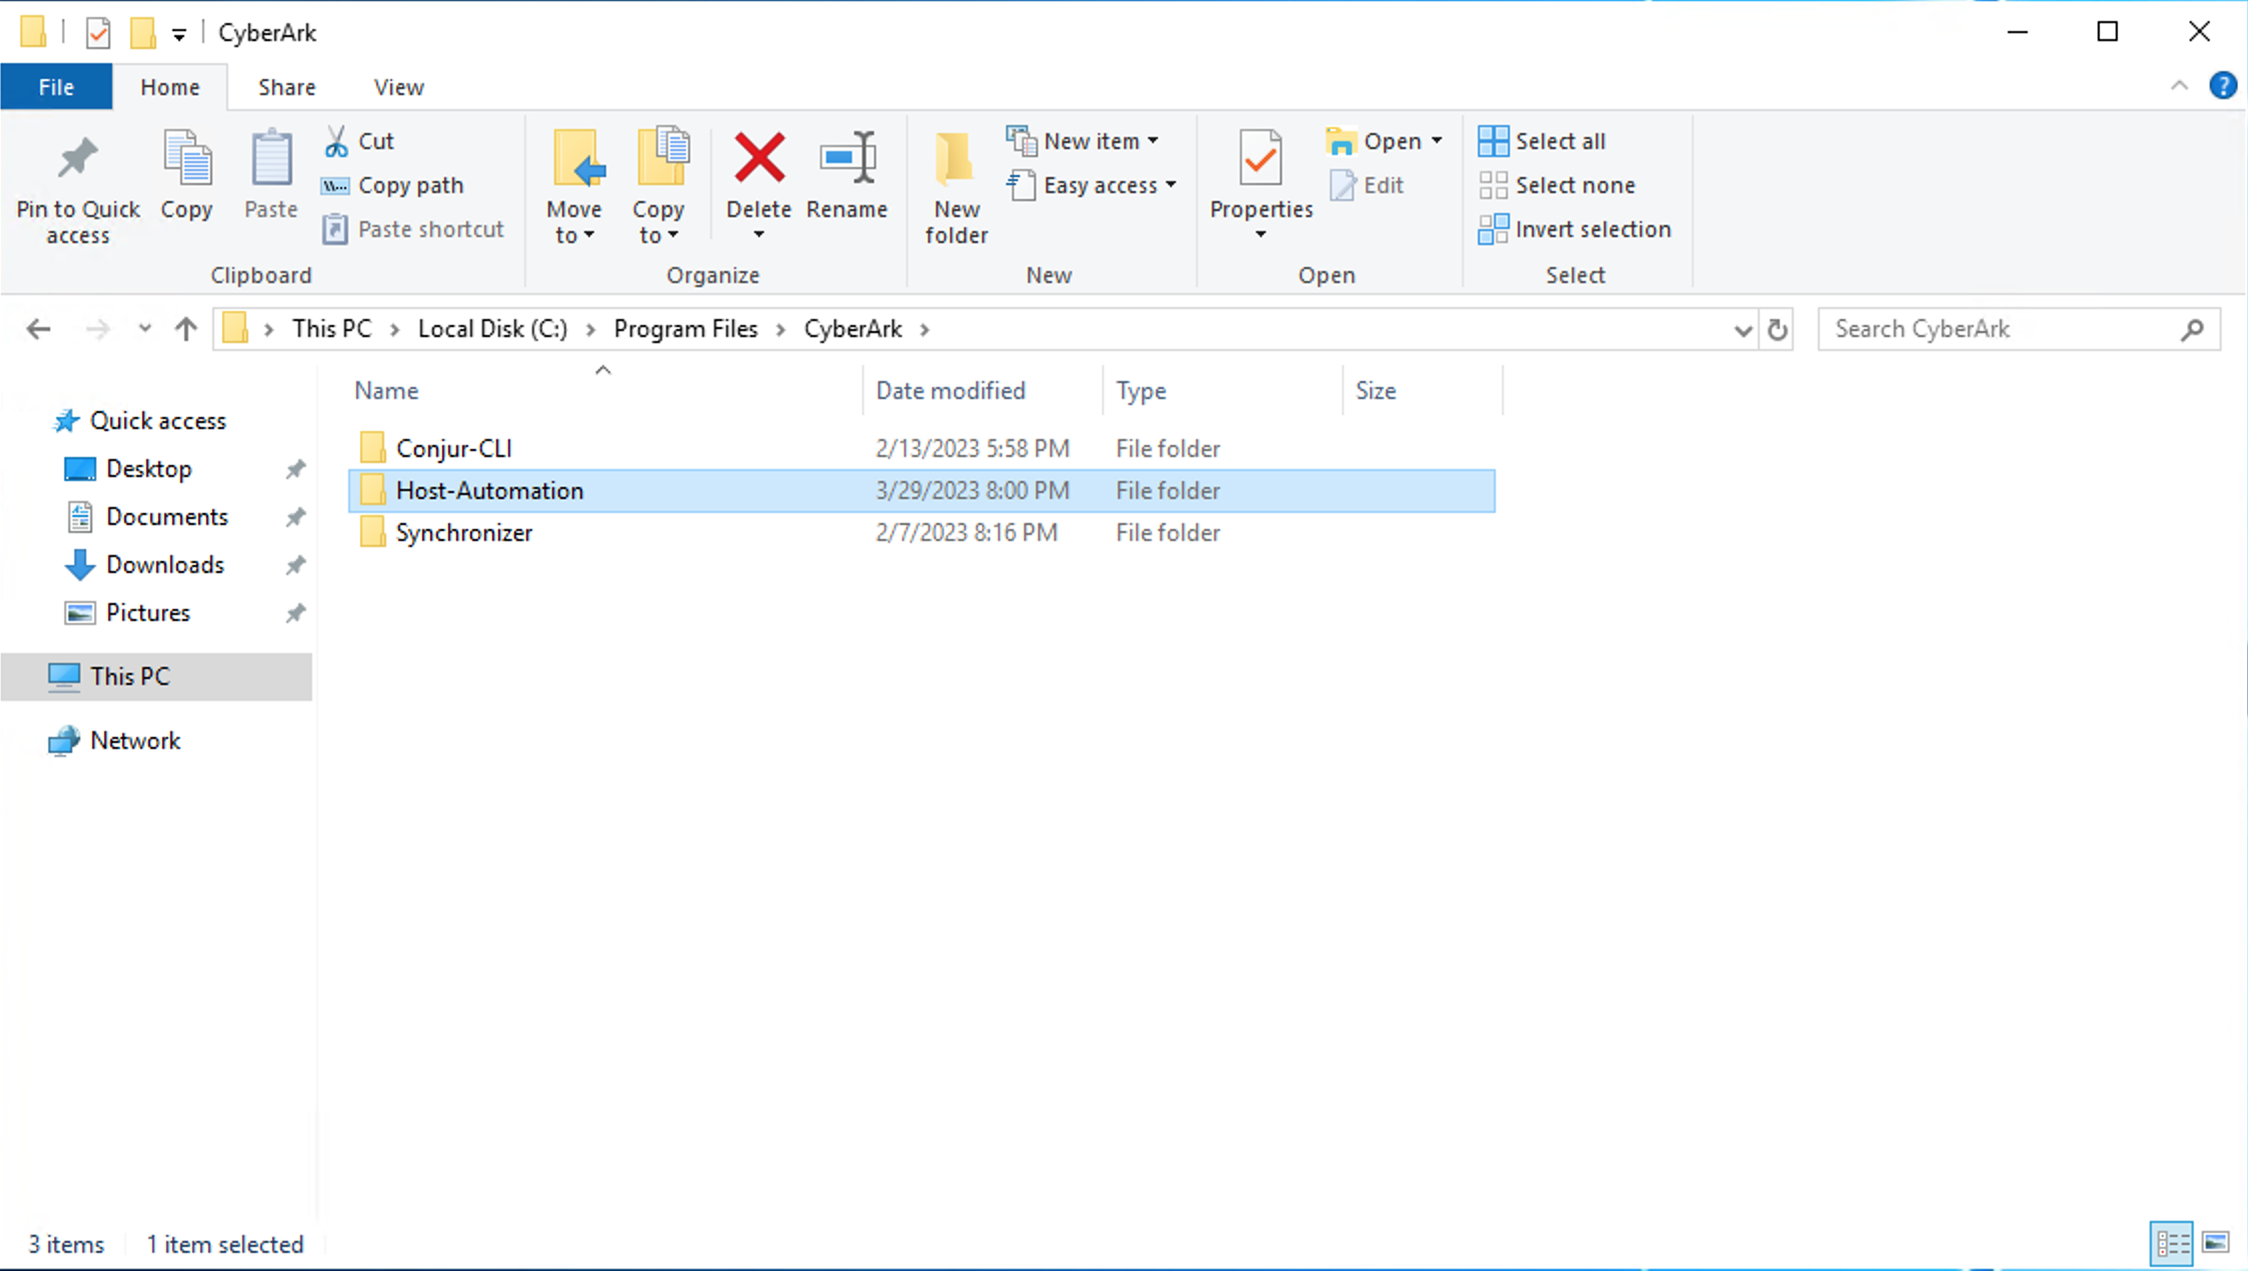The width and height of the screenshot is (2248, 1271).
Task: Select the Host-Automation folder row
Action: pyautogui.click(x=921, y=490)
